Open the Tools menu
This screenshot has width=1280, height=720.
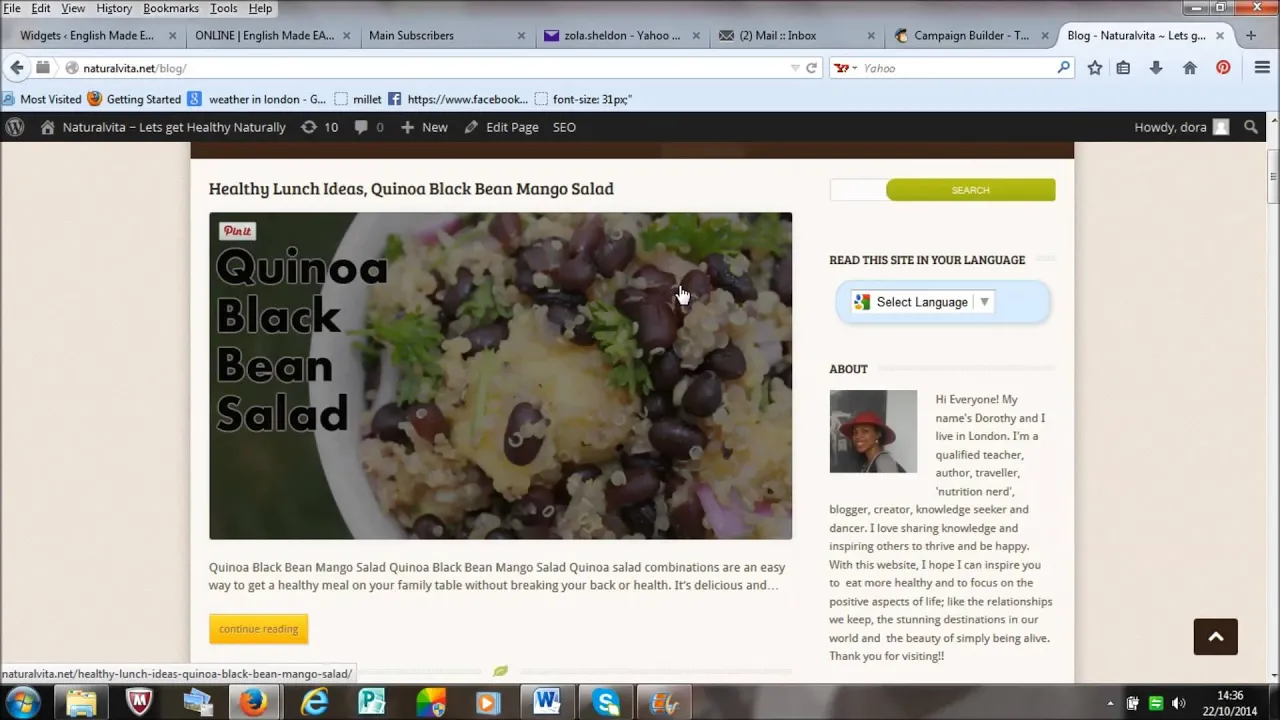tap(224, 8)
